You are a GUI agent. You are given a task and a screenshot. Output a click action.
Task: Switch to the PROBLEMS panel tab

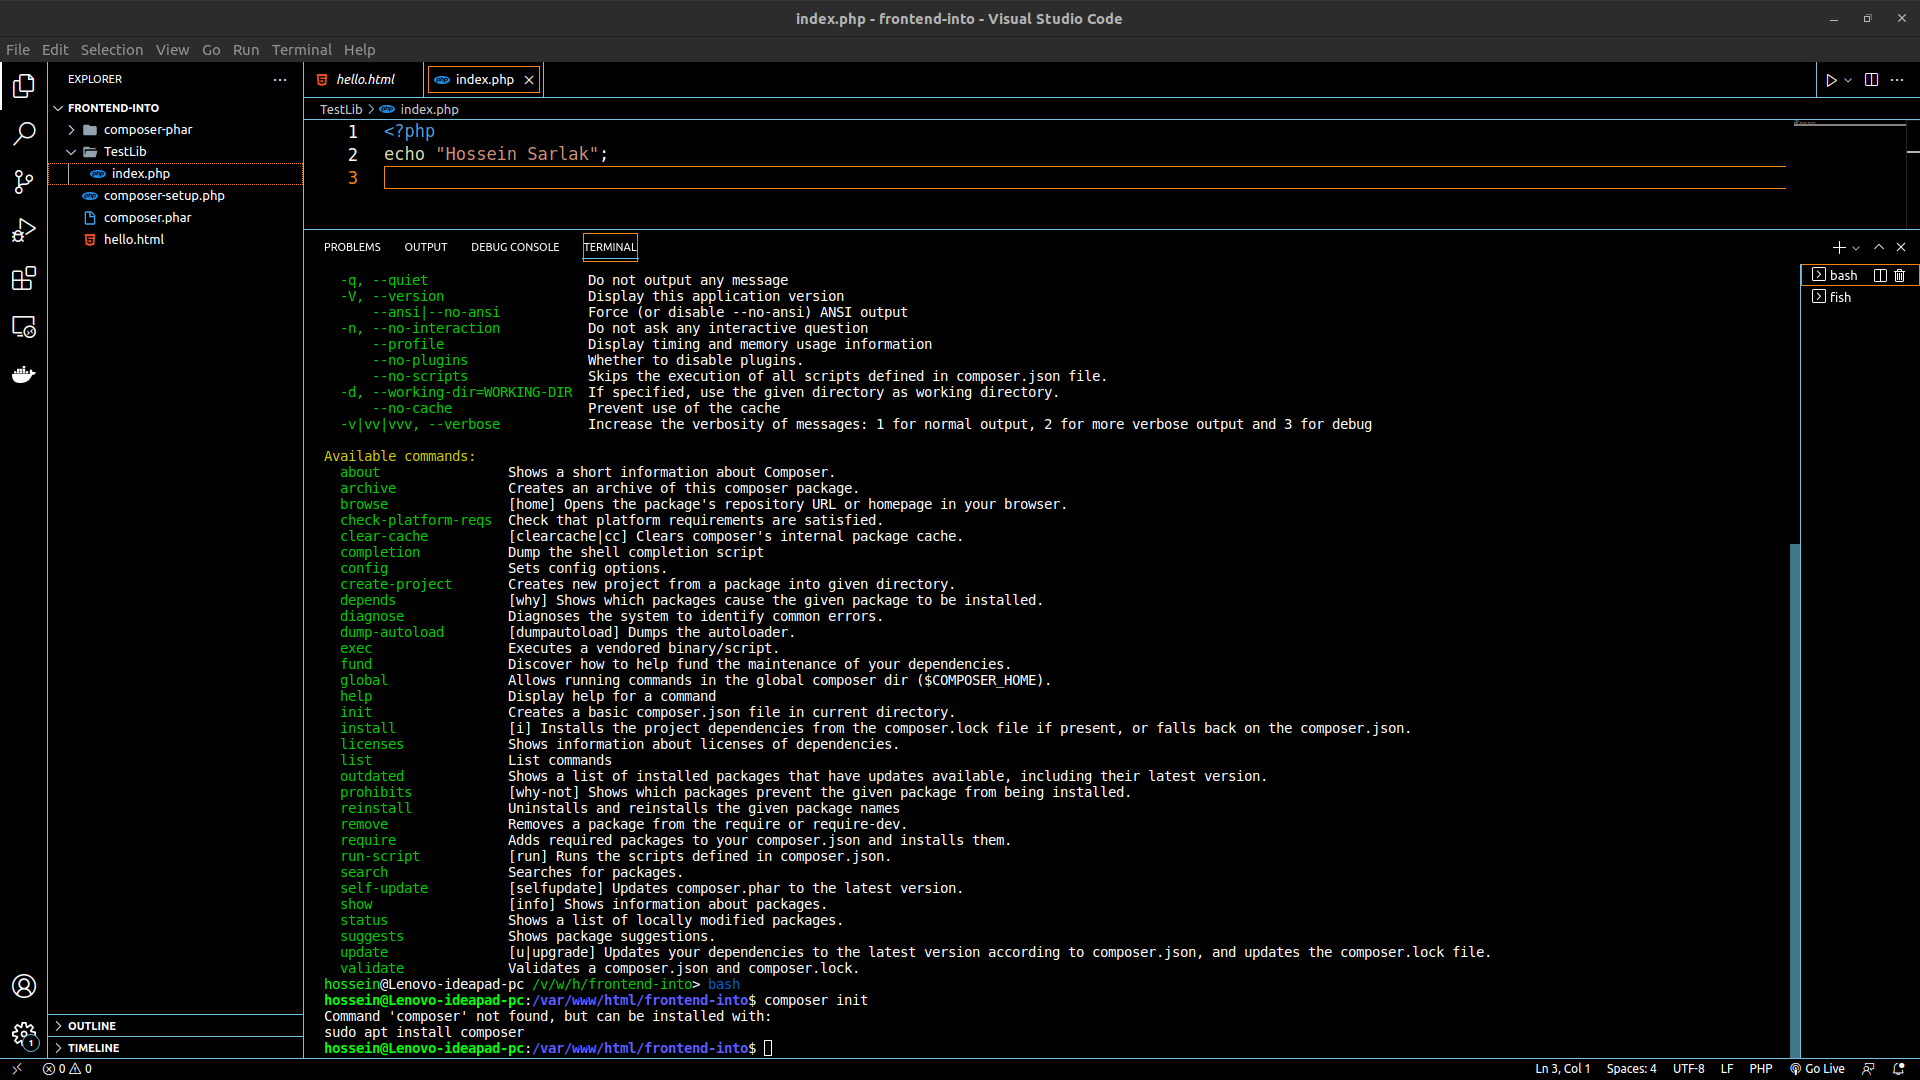[x=352, y=247]
